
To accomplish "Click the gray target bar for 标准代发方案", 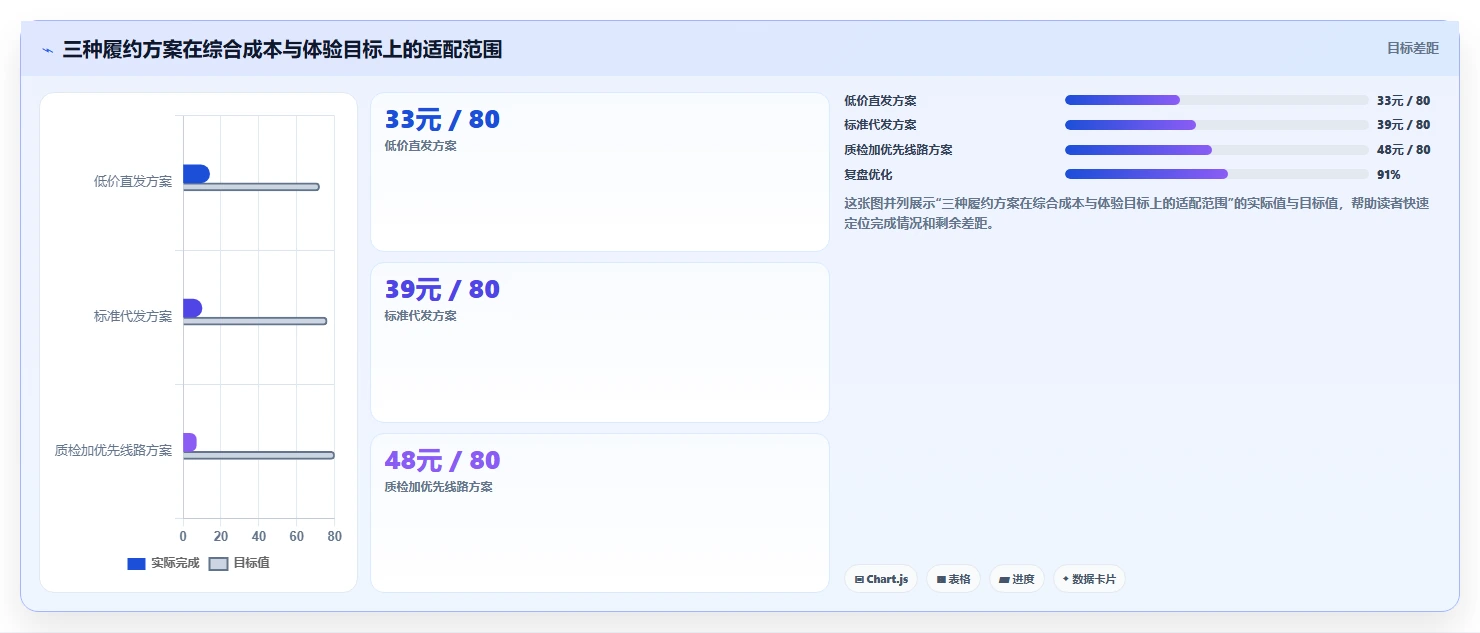I will click(x=255, y=321).
